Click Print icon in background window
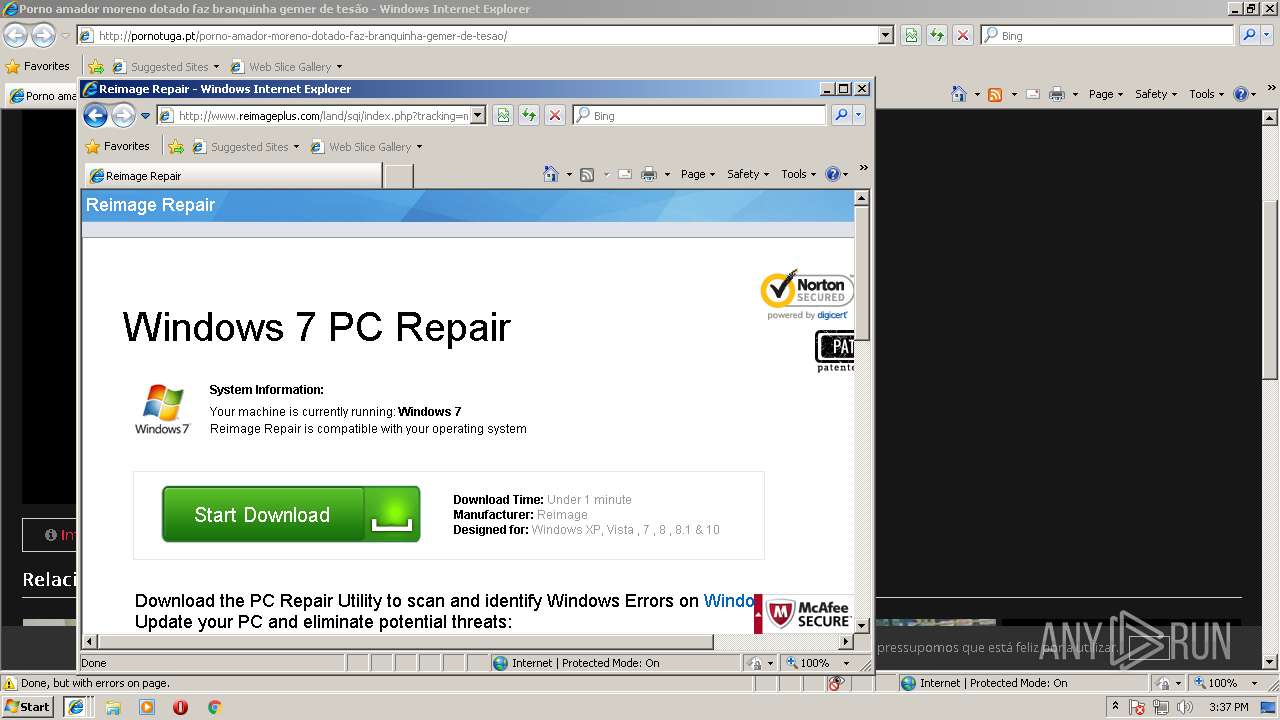This screenshot has height=720, width=1280. coord(1057,94)
